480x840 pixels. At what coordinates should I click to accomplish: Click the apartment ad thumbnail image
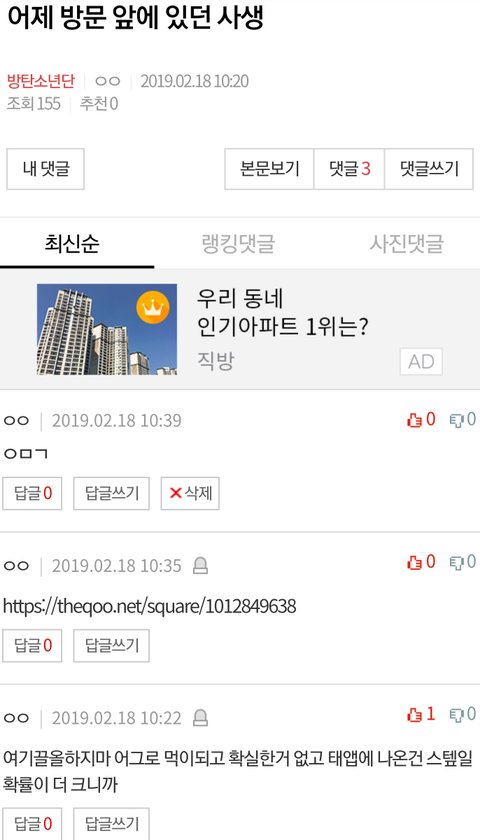[107, 329]
